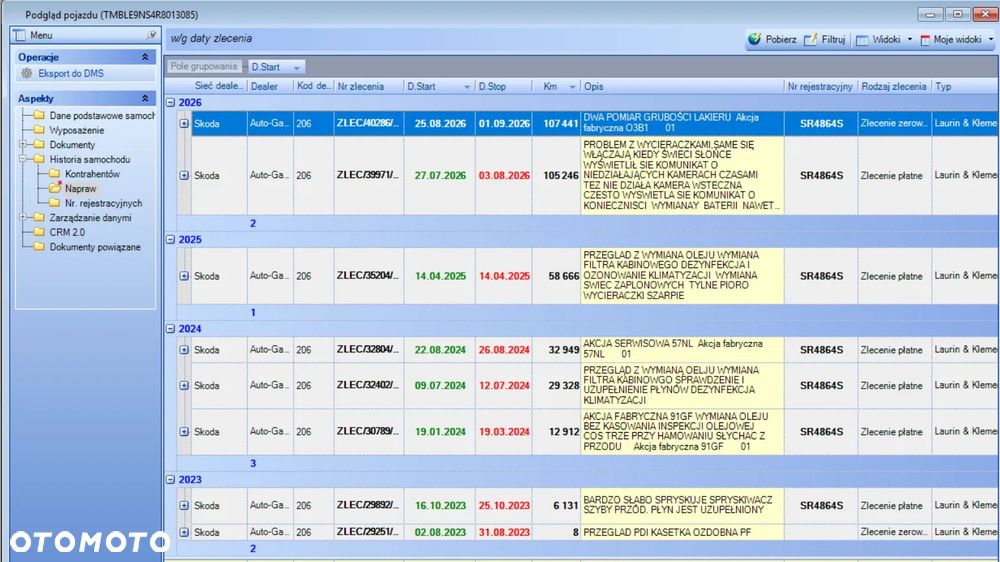Click the pin icon beside Menu
This screenshot has width=1000, height=562.
(x=151, y=35)
